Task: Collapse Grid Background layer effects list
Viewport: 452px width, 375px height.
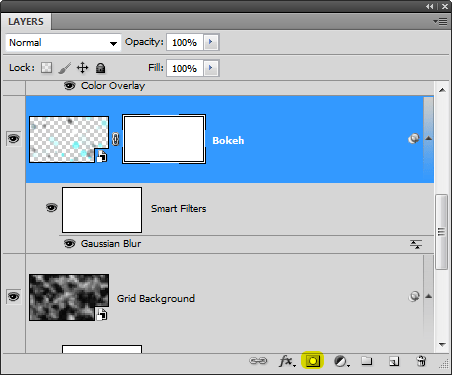Action: point(429,296)
